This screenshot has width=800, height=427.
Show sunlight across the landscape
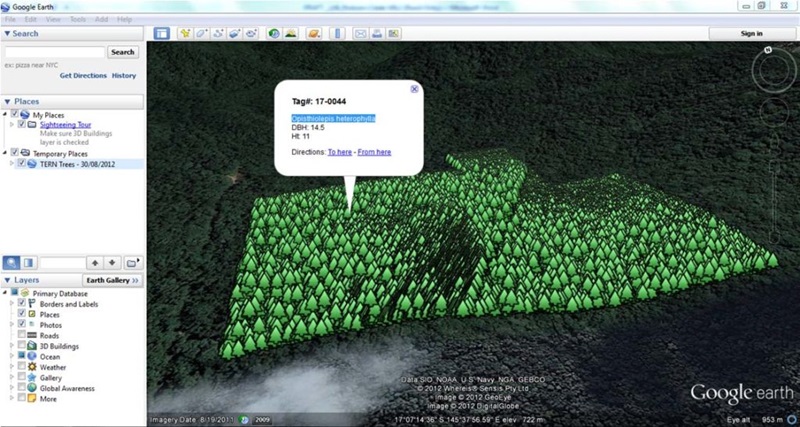click(x=291, y=34)
